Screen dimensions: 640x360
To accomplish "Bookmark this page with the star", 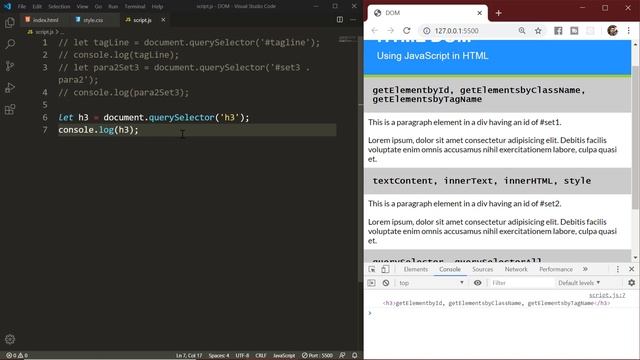I will (x=538, y=31).
